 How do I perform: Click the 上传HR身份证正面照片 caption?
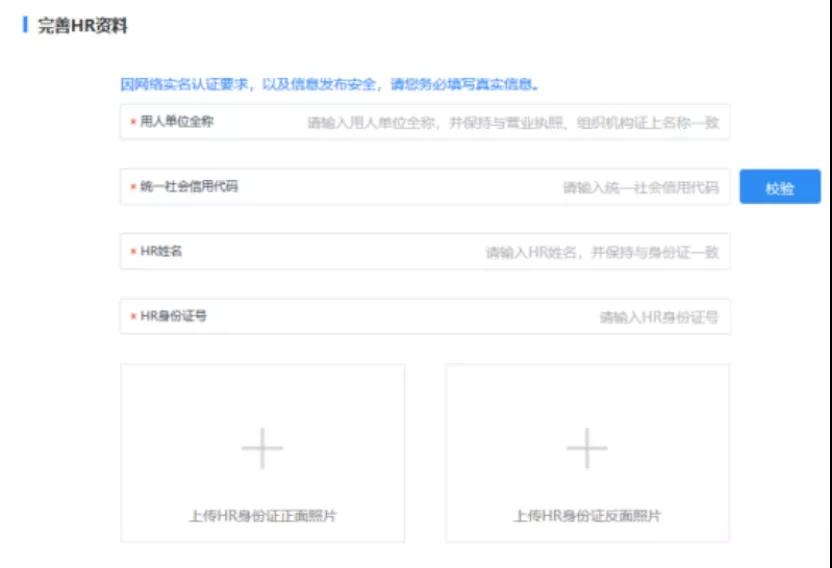tap(262, 516)
